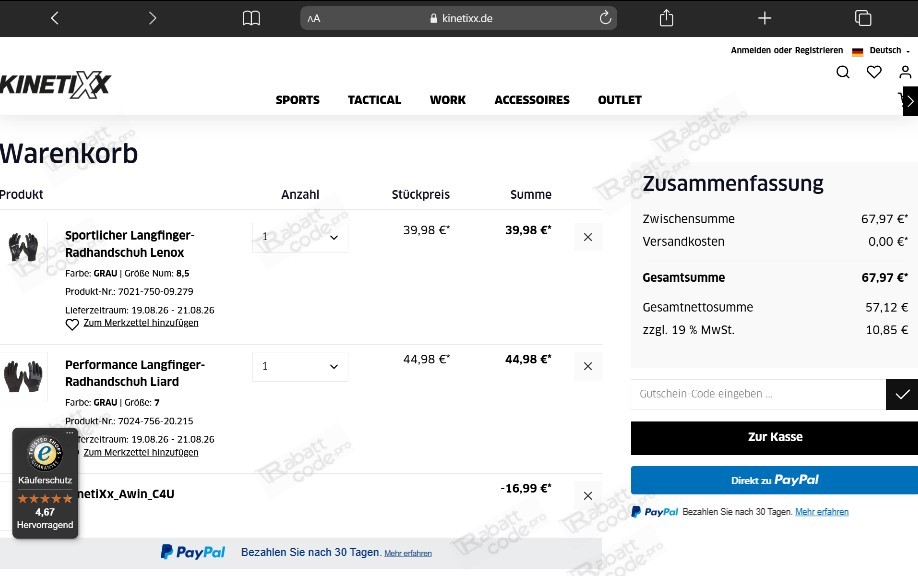This screenshot has width=918, height=576.
Task: Click the Gutschein-Code input field
Action: pos(758,394)
